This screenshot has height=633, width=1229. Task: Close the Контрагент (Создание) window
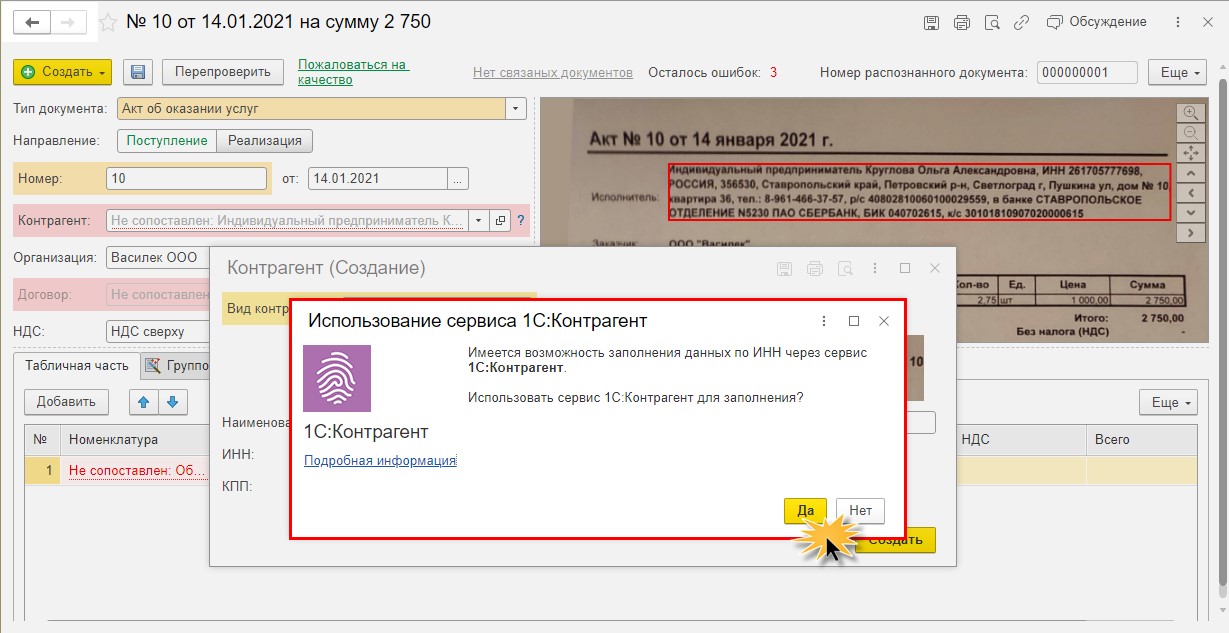(x=935, y=268)
